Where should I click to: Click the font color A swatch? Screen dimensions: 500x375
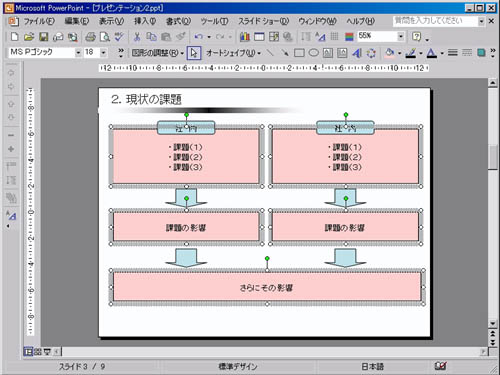[x=432, y=53]
